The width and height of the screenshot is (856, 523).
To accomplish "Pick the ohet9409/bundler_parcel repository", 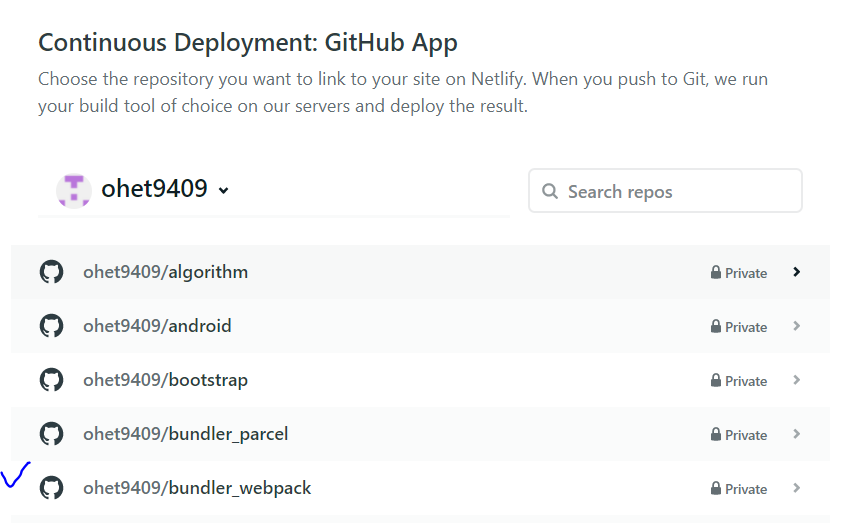I will tap(420, 434).
